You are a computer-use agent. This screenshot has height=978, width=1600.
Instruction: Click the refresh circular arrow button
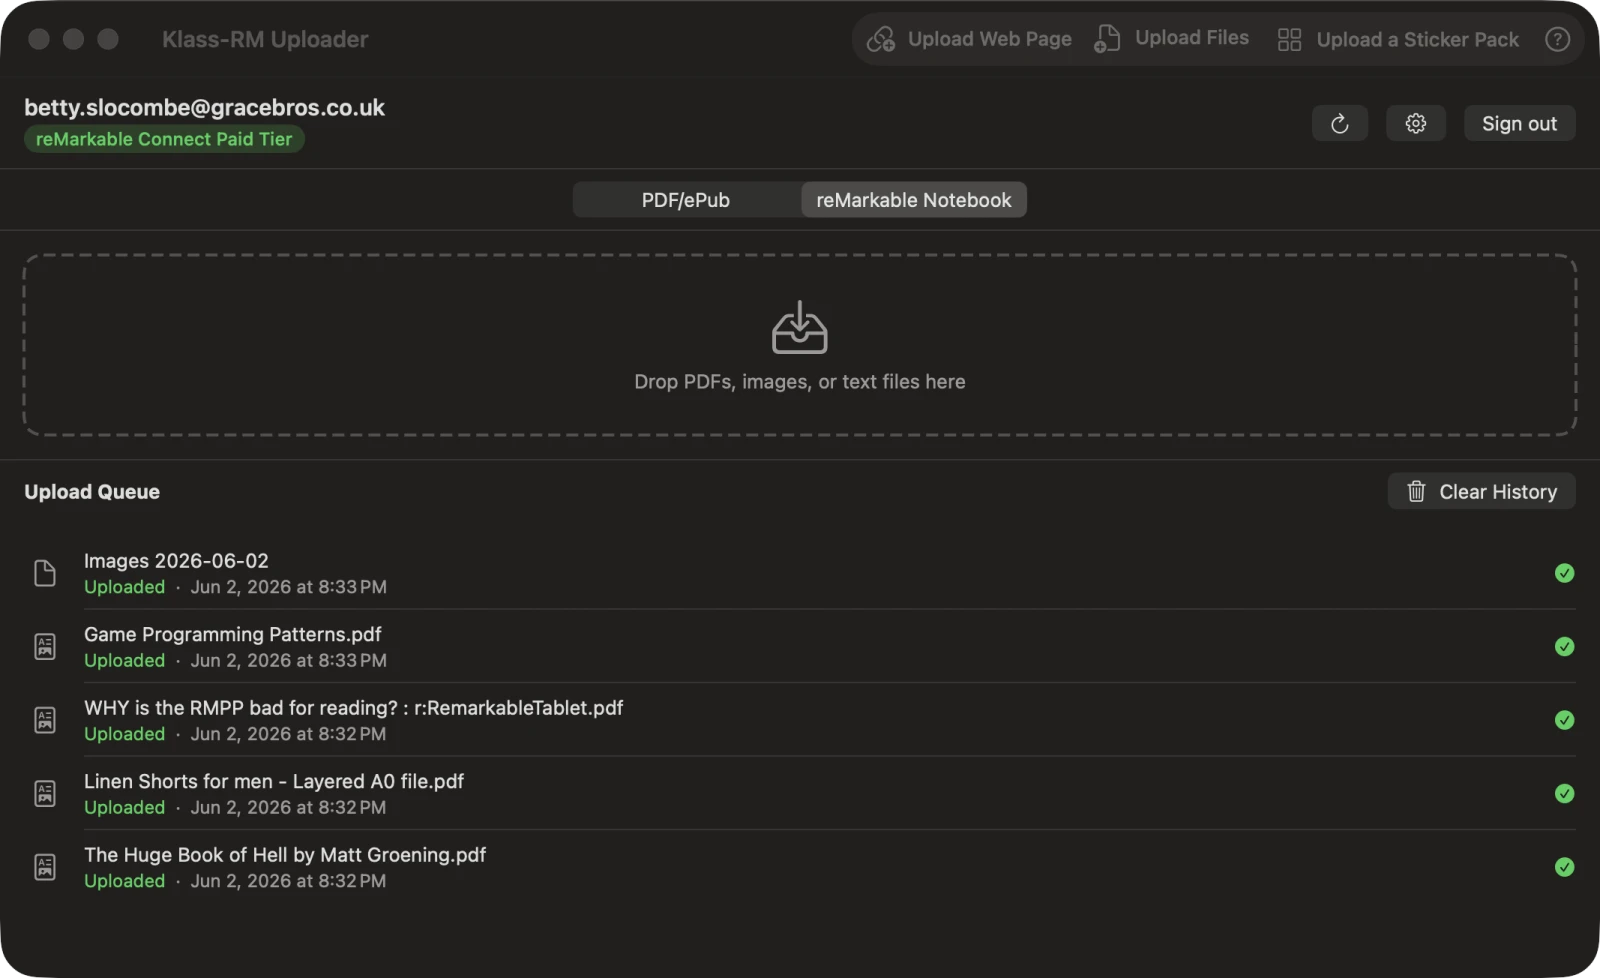1340,123
